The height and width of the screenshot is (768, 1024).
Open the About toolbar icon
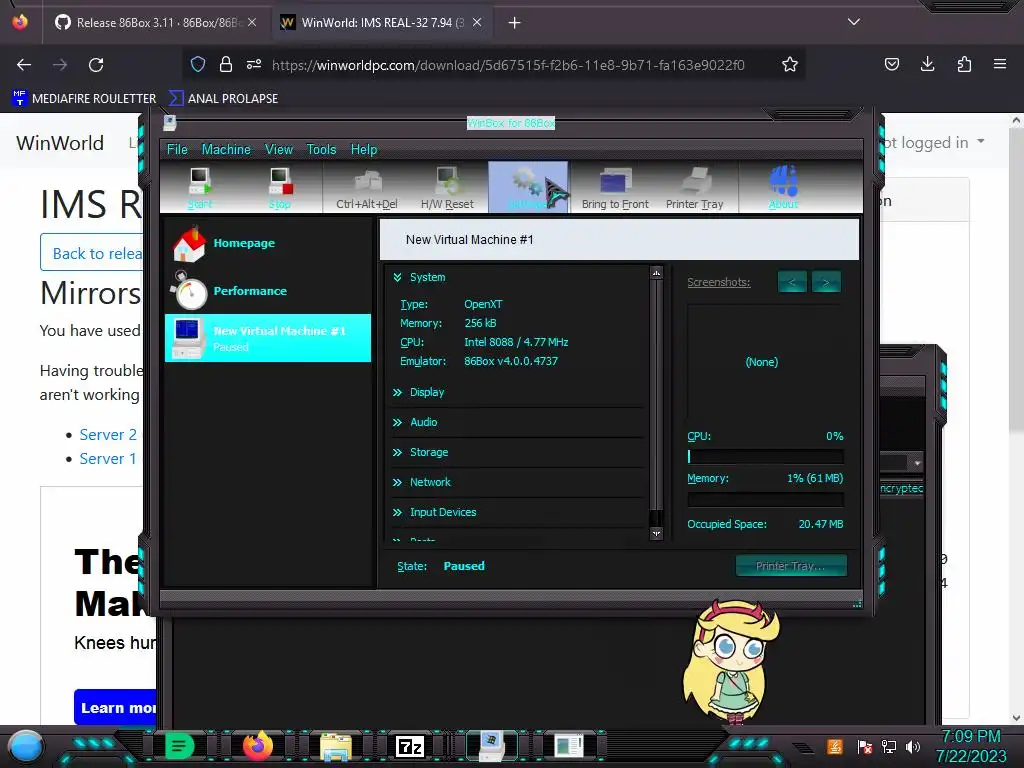coord(783,187)
